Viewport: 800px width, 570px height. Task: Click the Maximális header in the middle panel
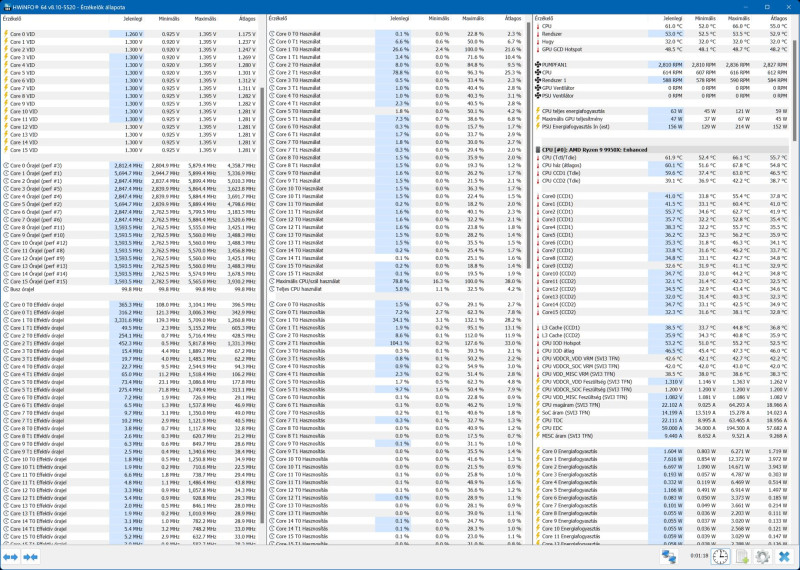473,18
